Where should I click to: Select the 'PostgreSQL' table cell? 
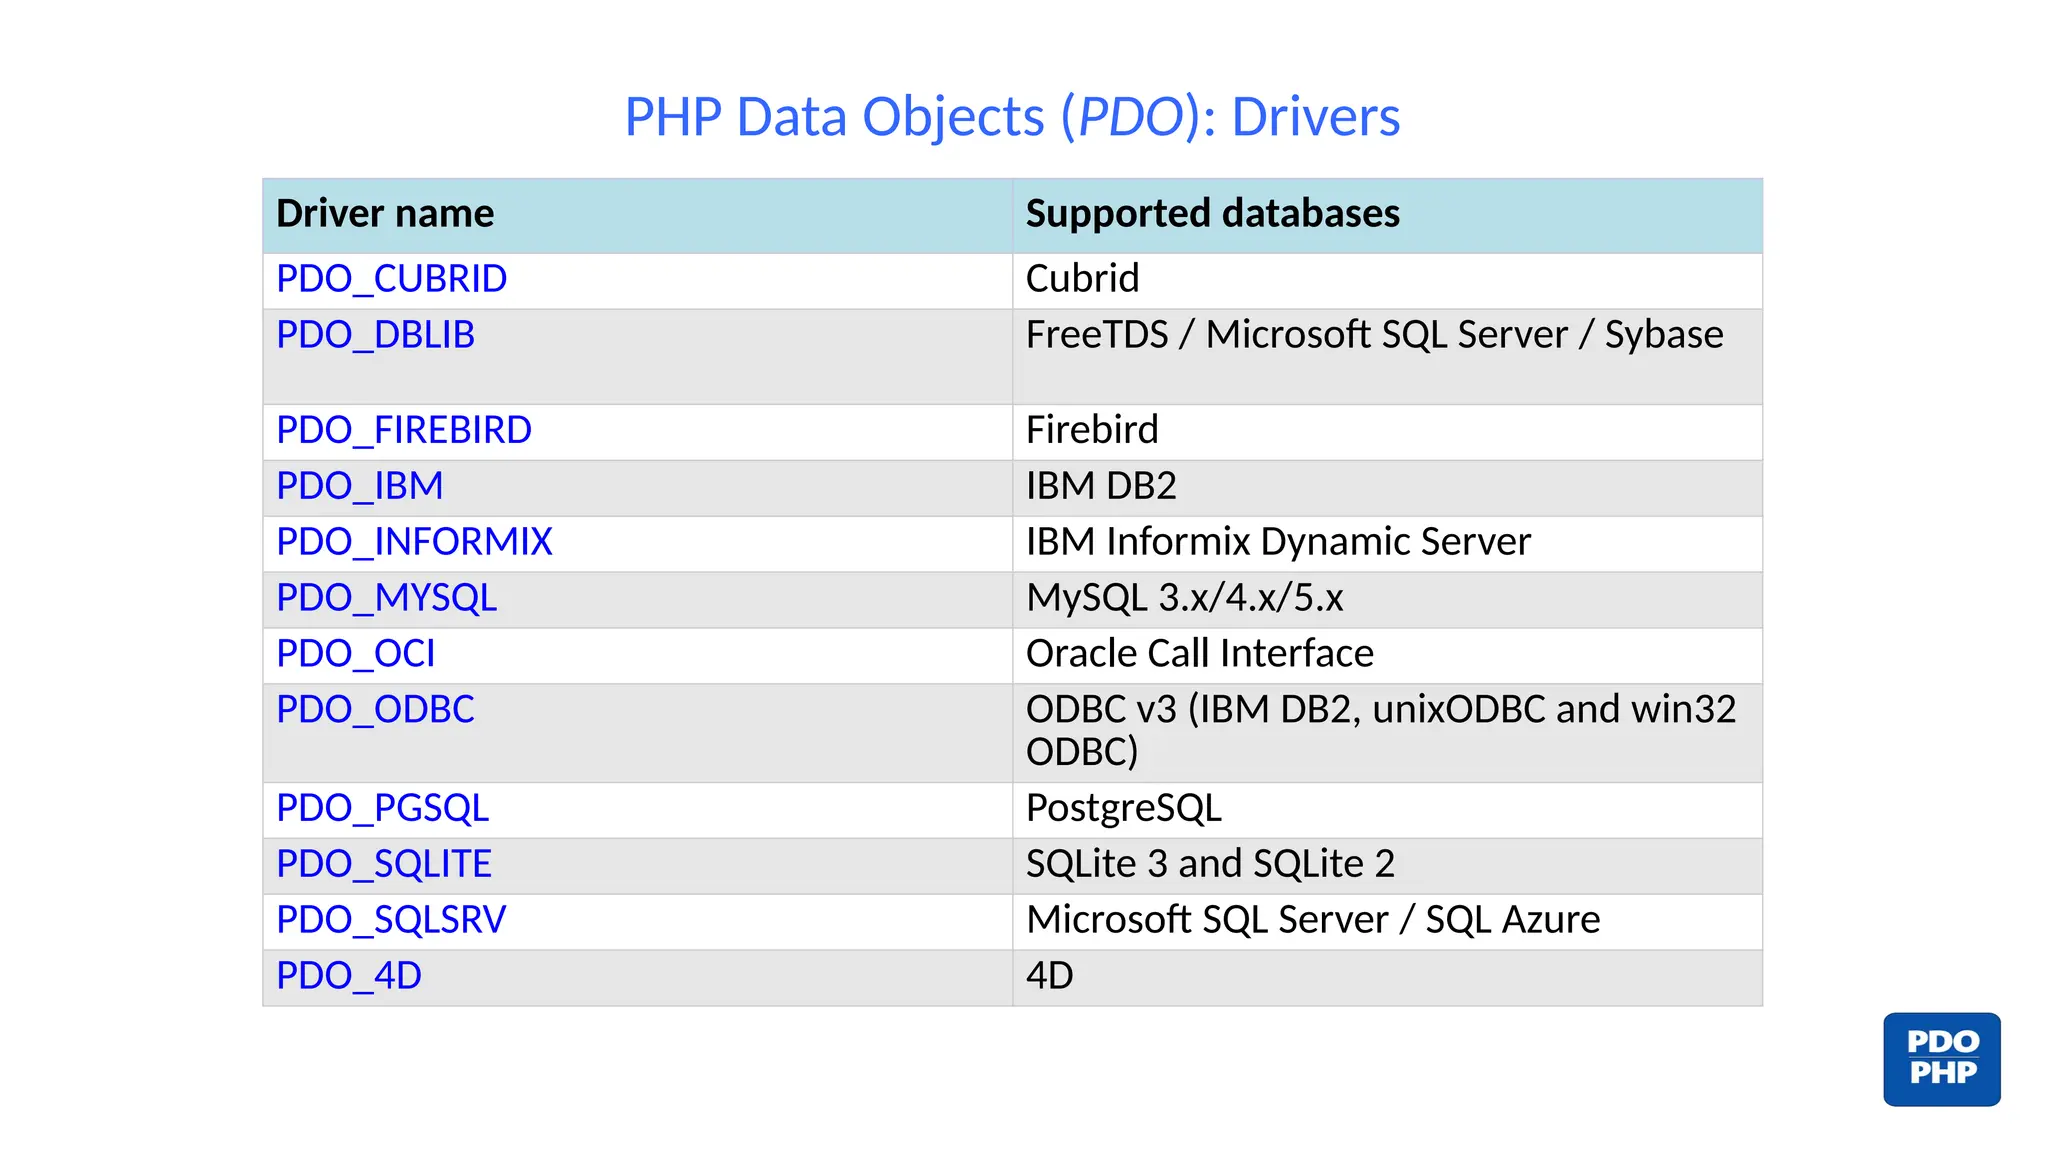point(1387,810)
